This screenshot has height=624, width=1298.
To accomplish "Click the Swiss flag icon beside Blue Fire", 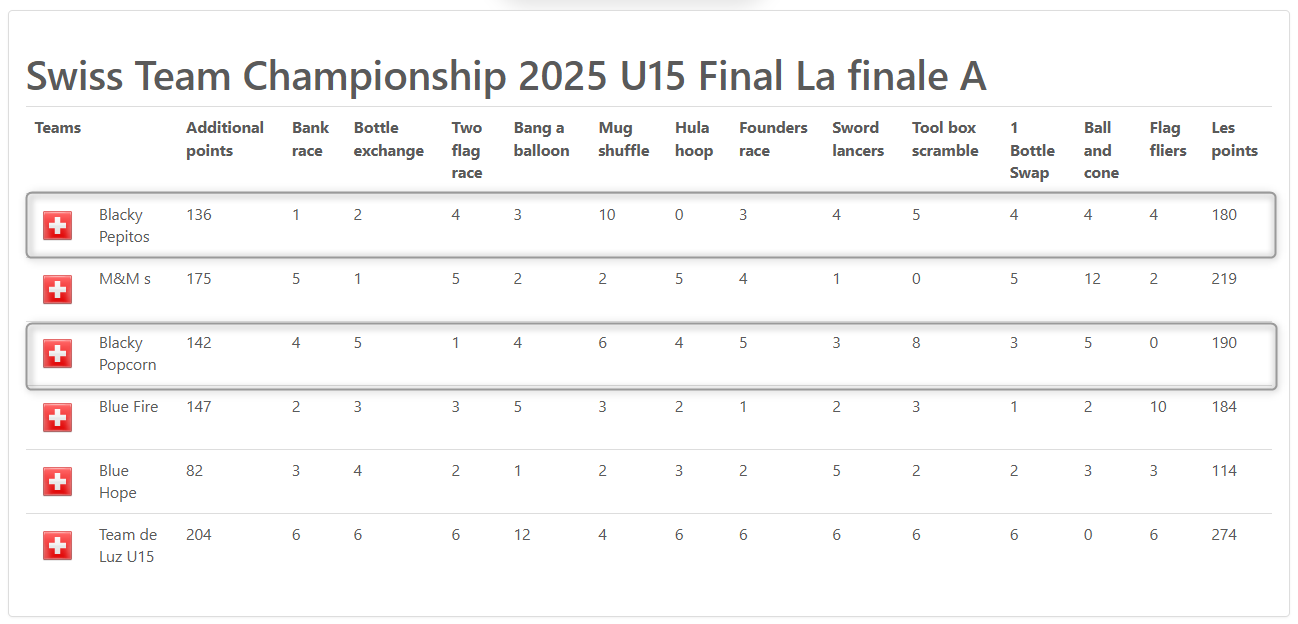I will (x=58, y=418).
